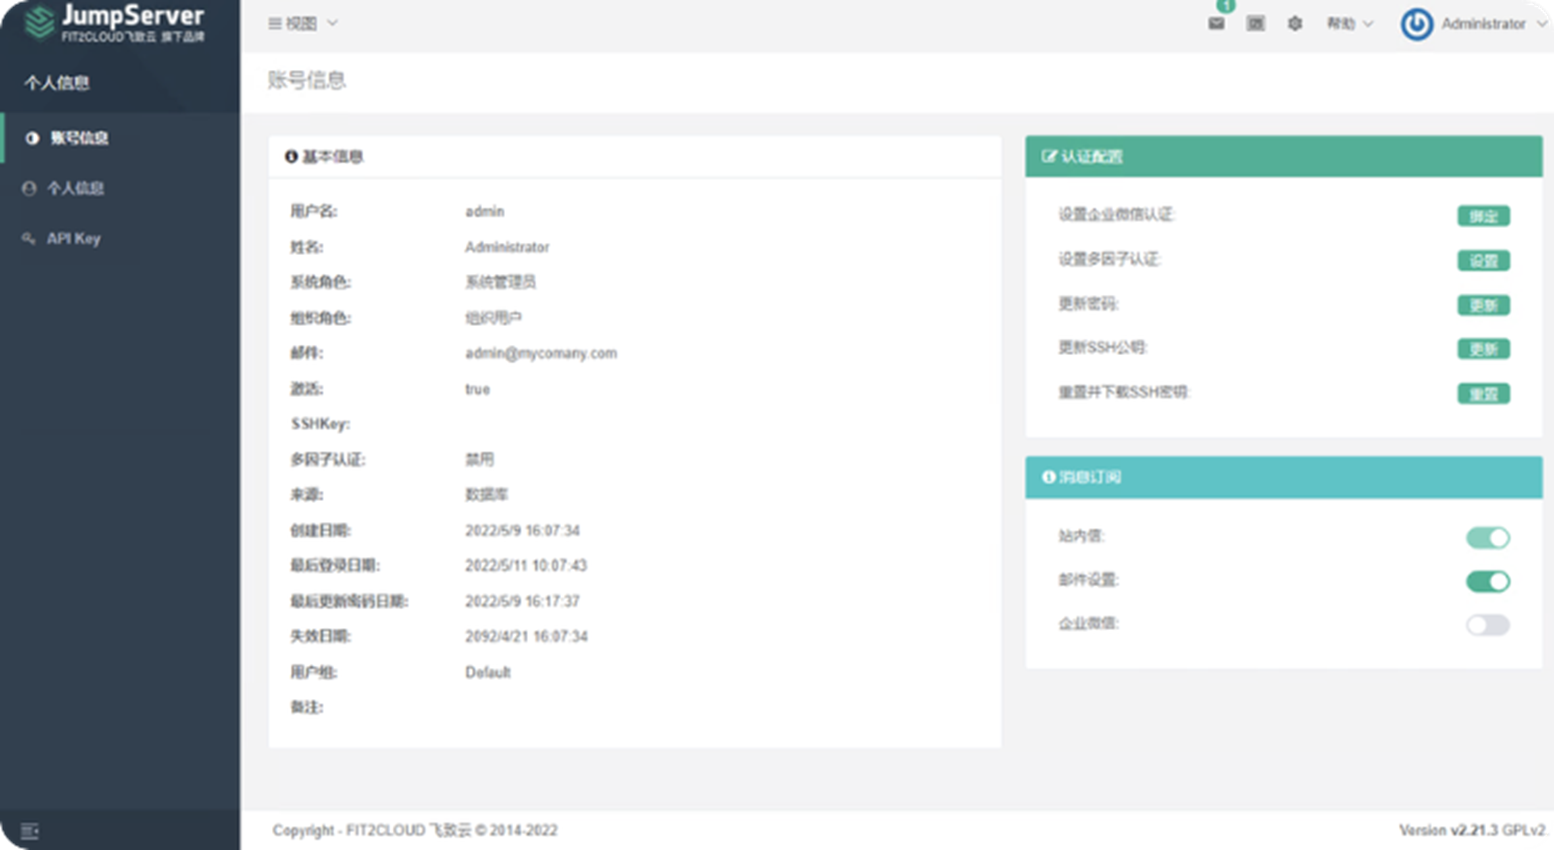Click the username value admin

[485, 211]
